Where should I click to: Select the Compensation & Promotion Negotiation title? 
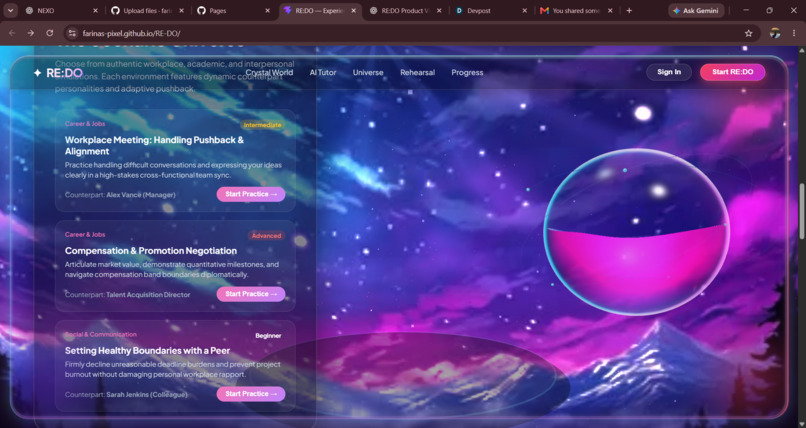pyautogui.click(x=151, y=251)
